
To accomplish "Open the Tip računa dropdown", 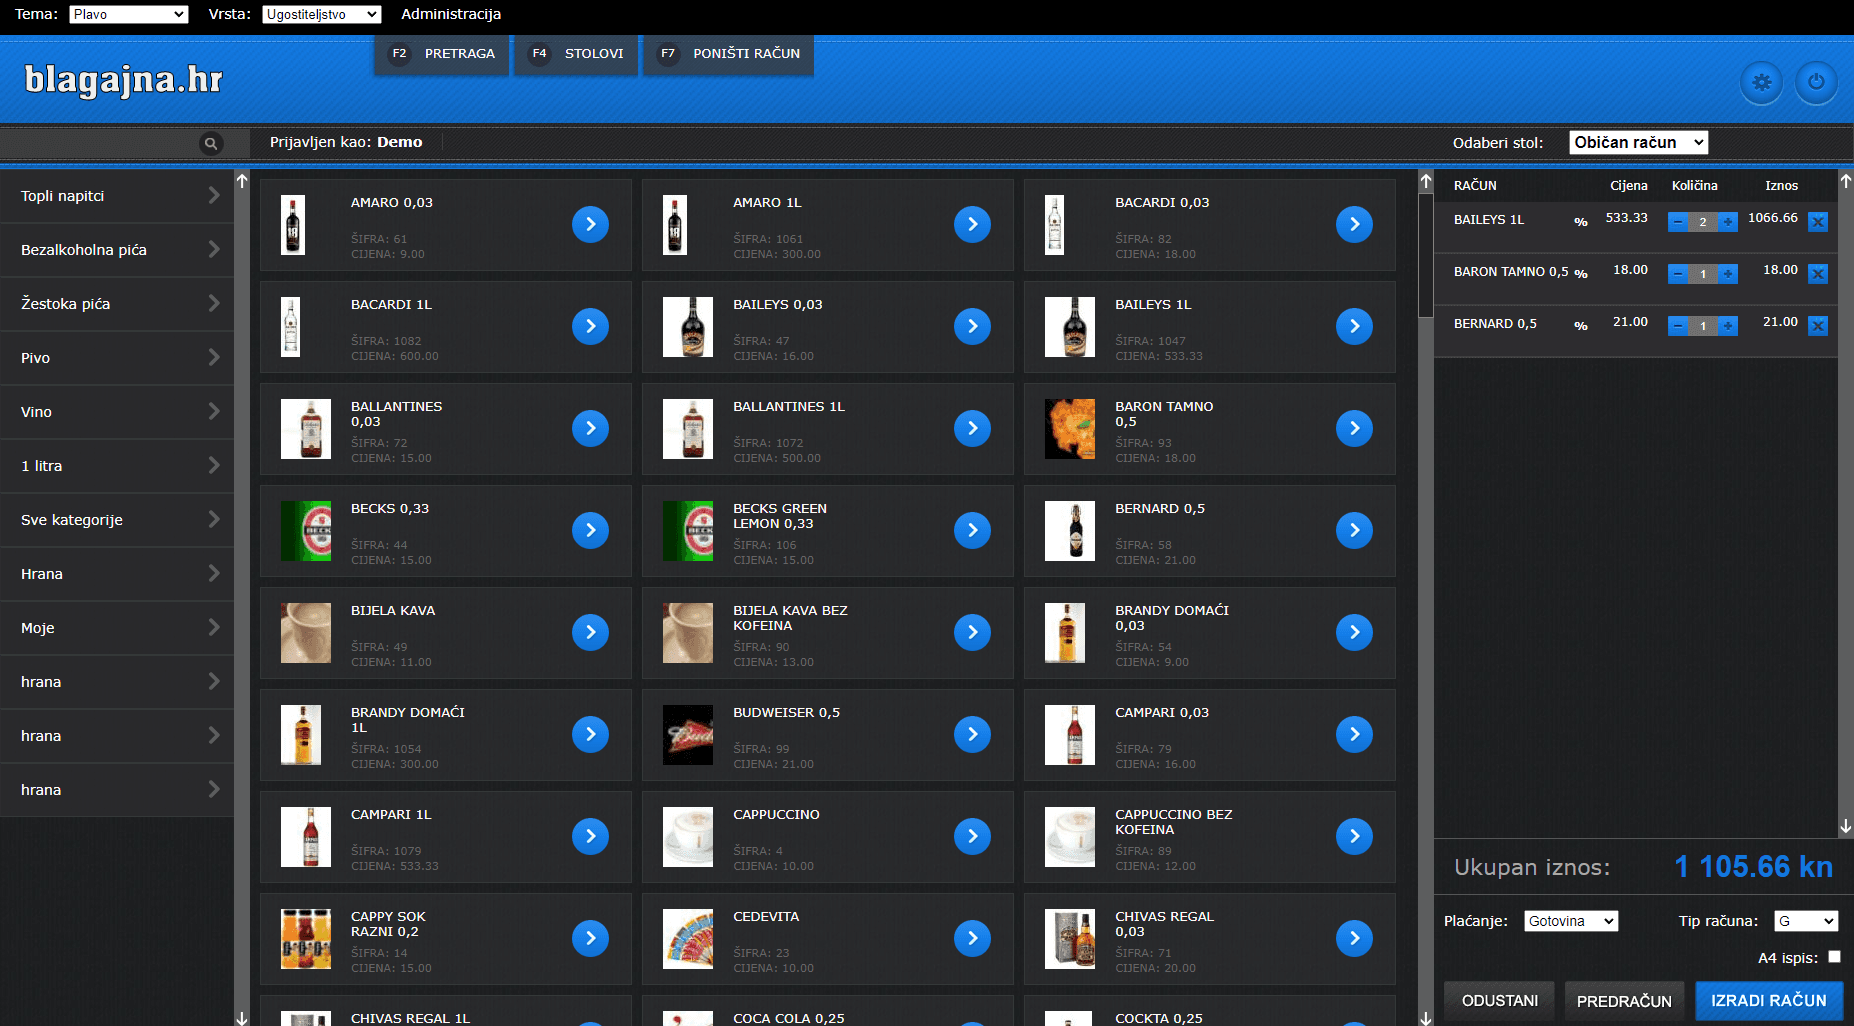I will tap(1806, 921).
